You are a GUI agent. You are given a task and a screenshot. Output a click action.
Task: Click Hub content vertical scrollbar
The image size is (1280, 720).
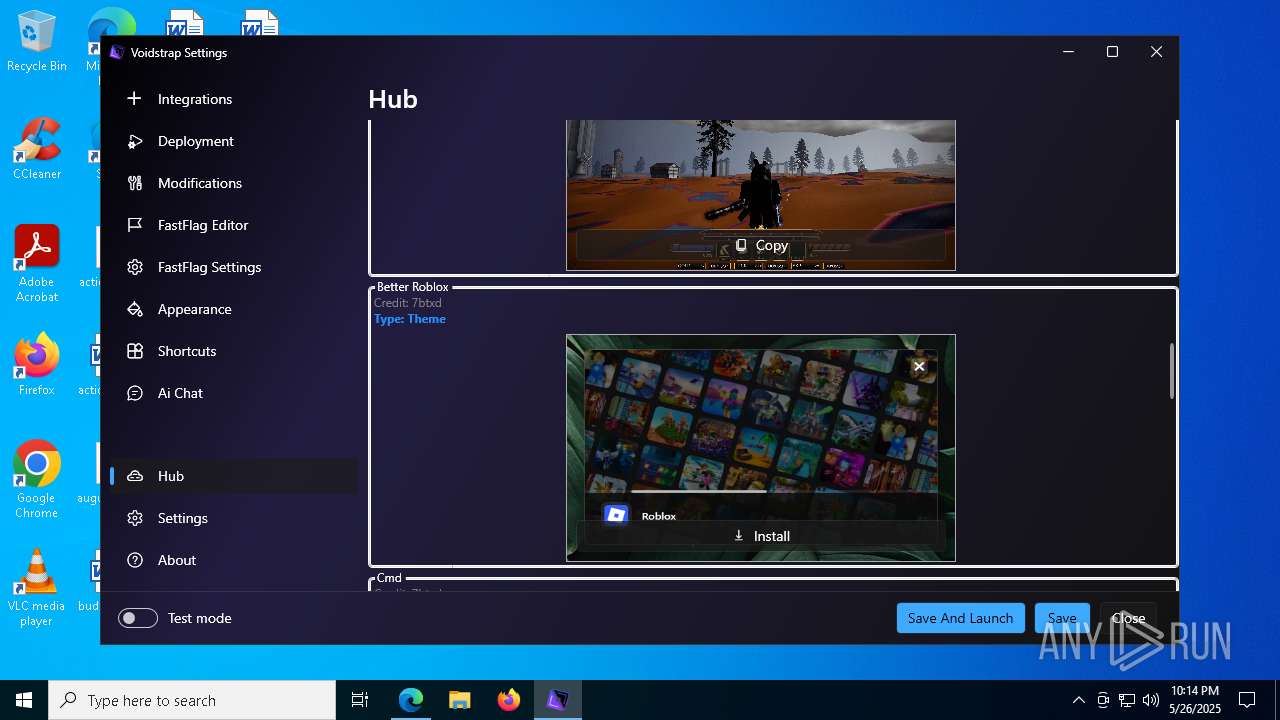[x=1171, y=372]
